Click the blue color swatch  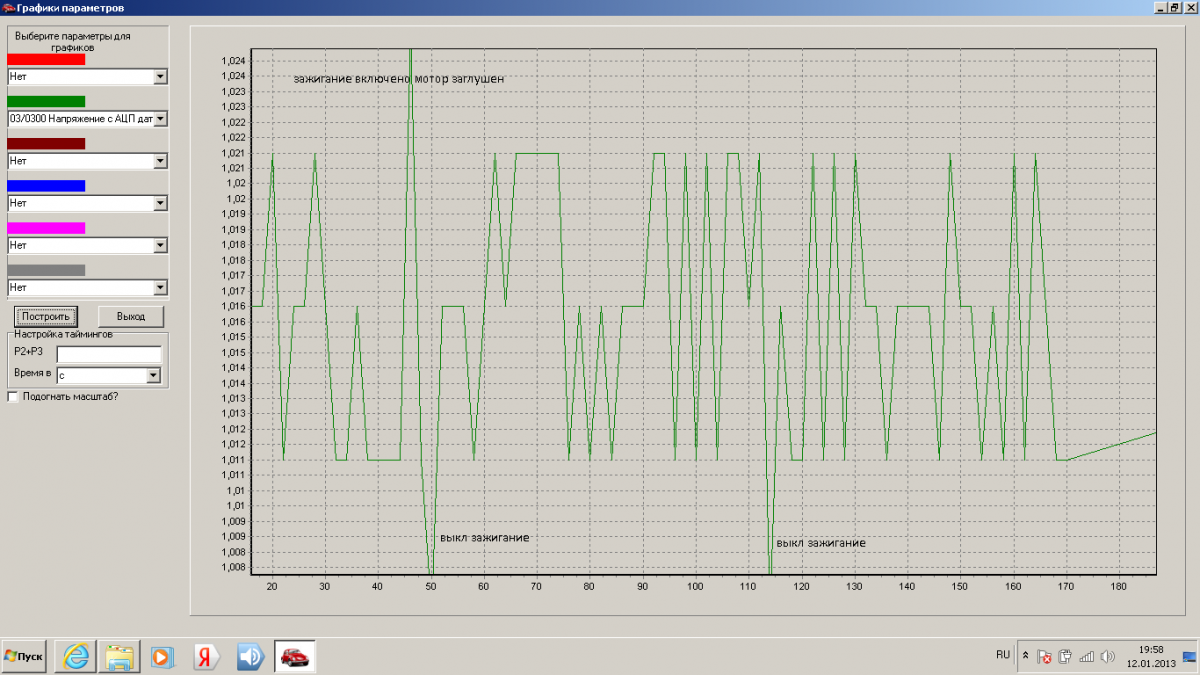point(46,185)
